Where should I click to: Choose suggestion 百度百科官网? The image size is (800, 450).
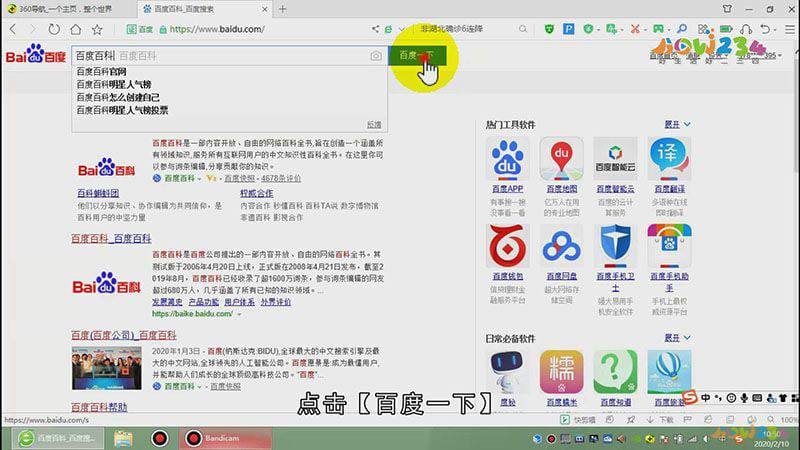pos(101,71)
